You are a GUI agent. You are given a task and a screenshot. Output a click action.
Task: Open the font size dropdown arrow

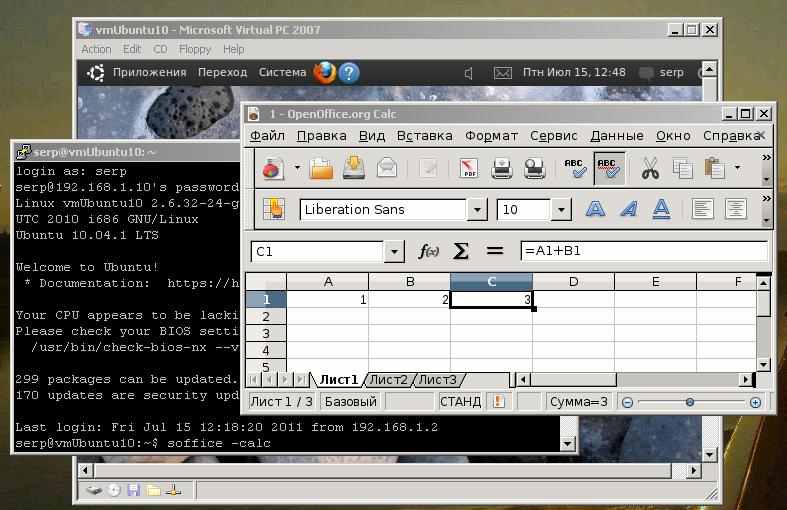(561, 209)
